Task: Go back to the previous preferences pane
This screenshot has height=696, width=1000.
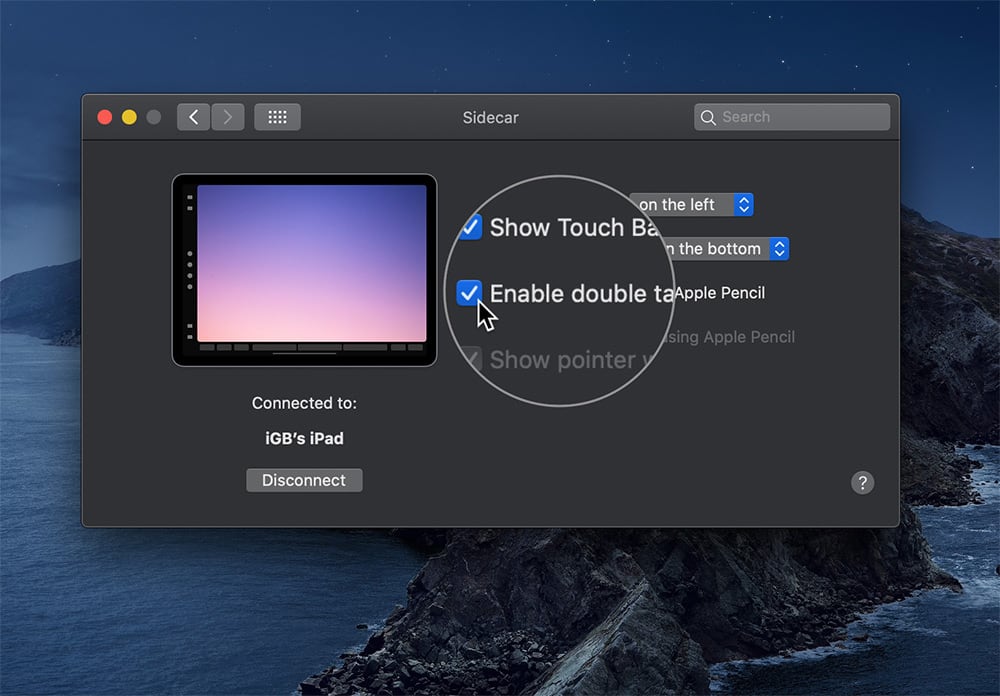Action: (x=193, y=116)
